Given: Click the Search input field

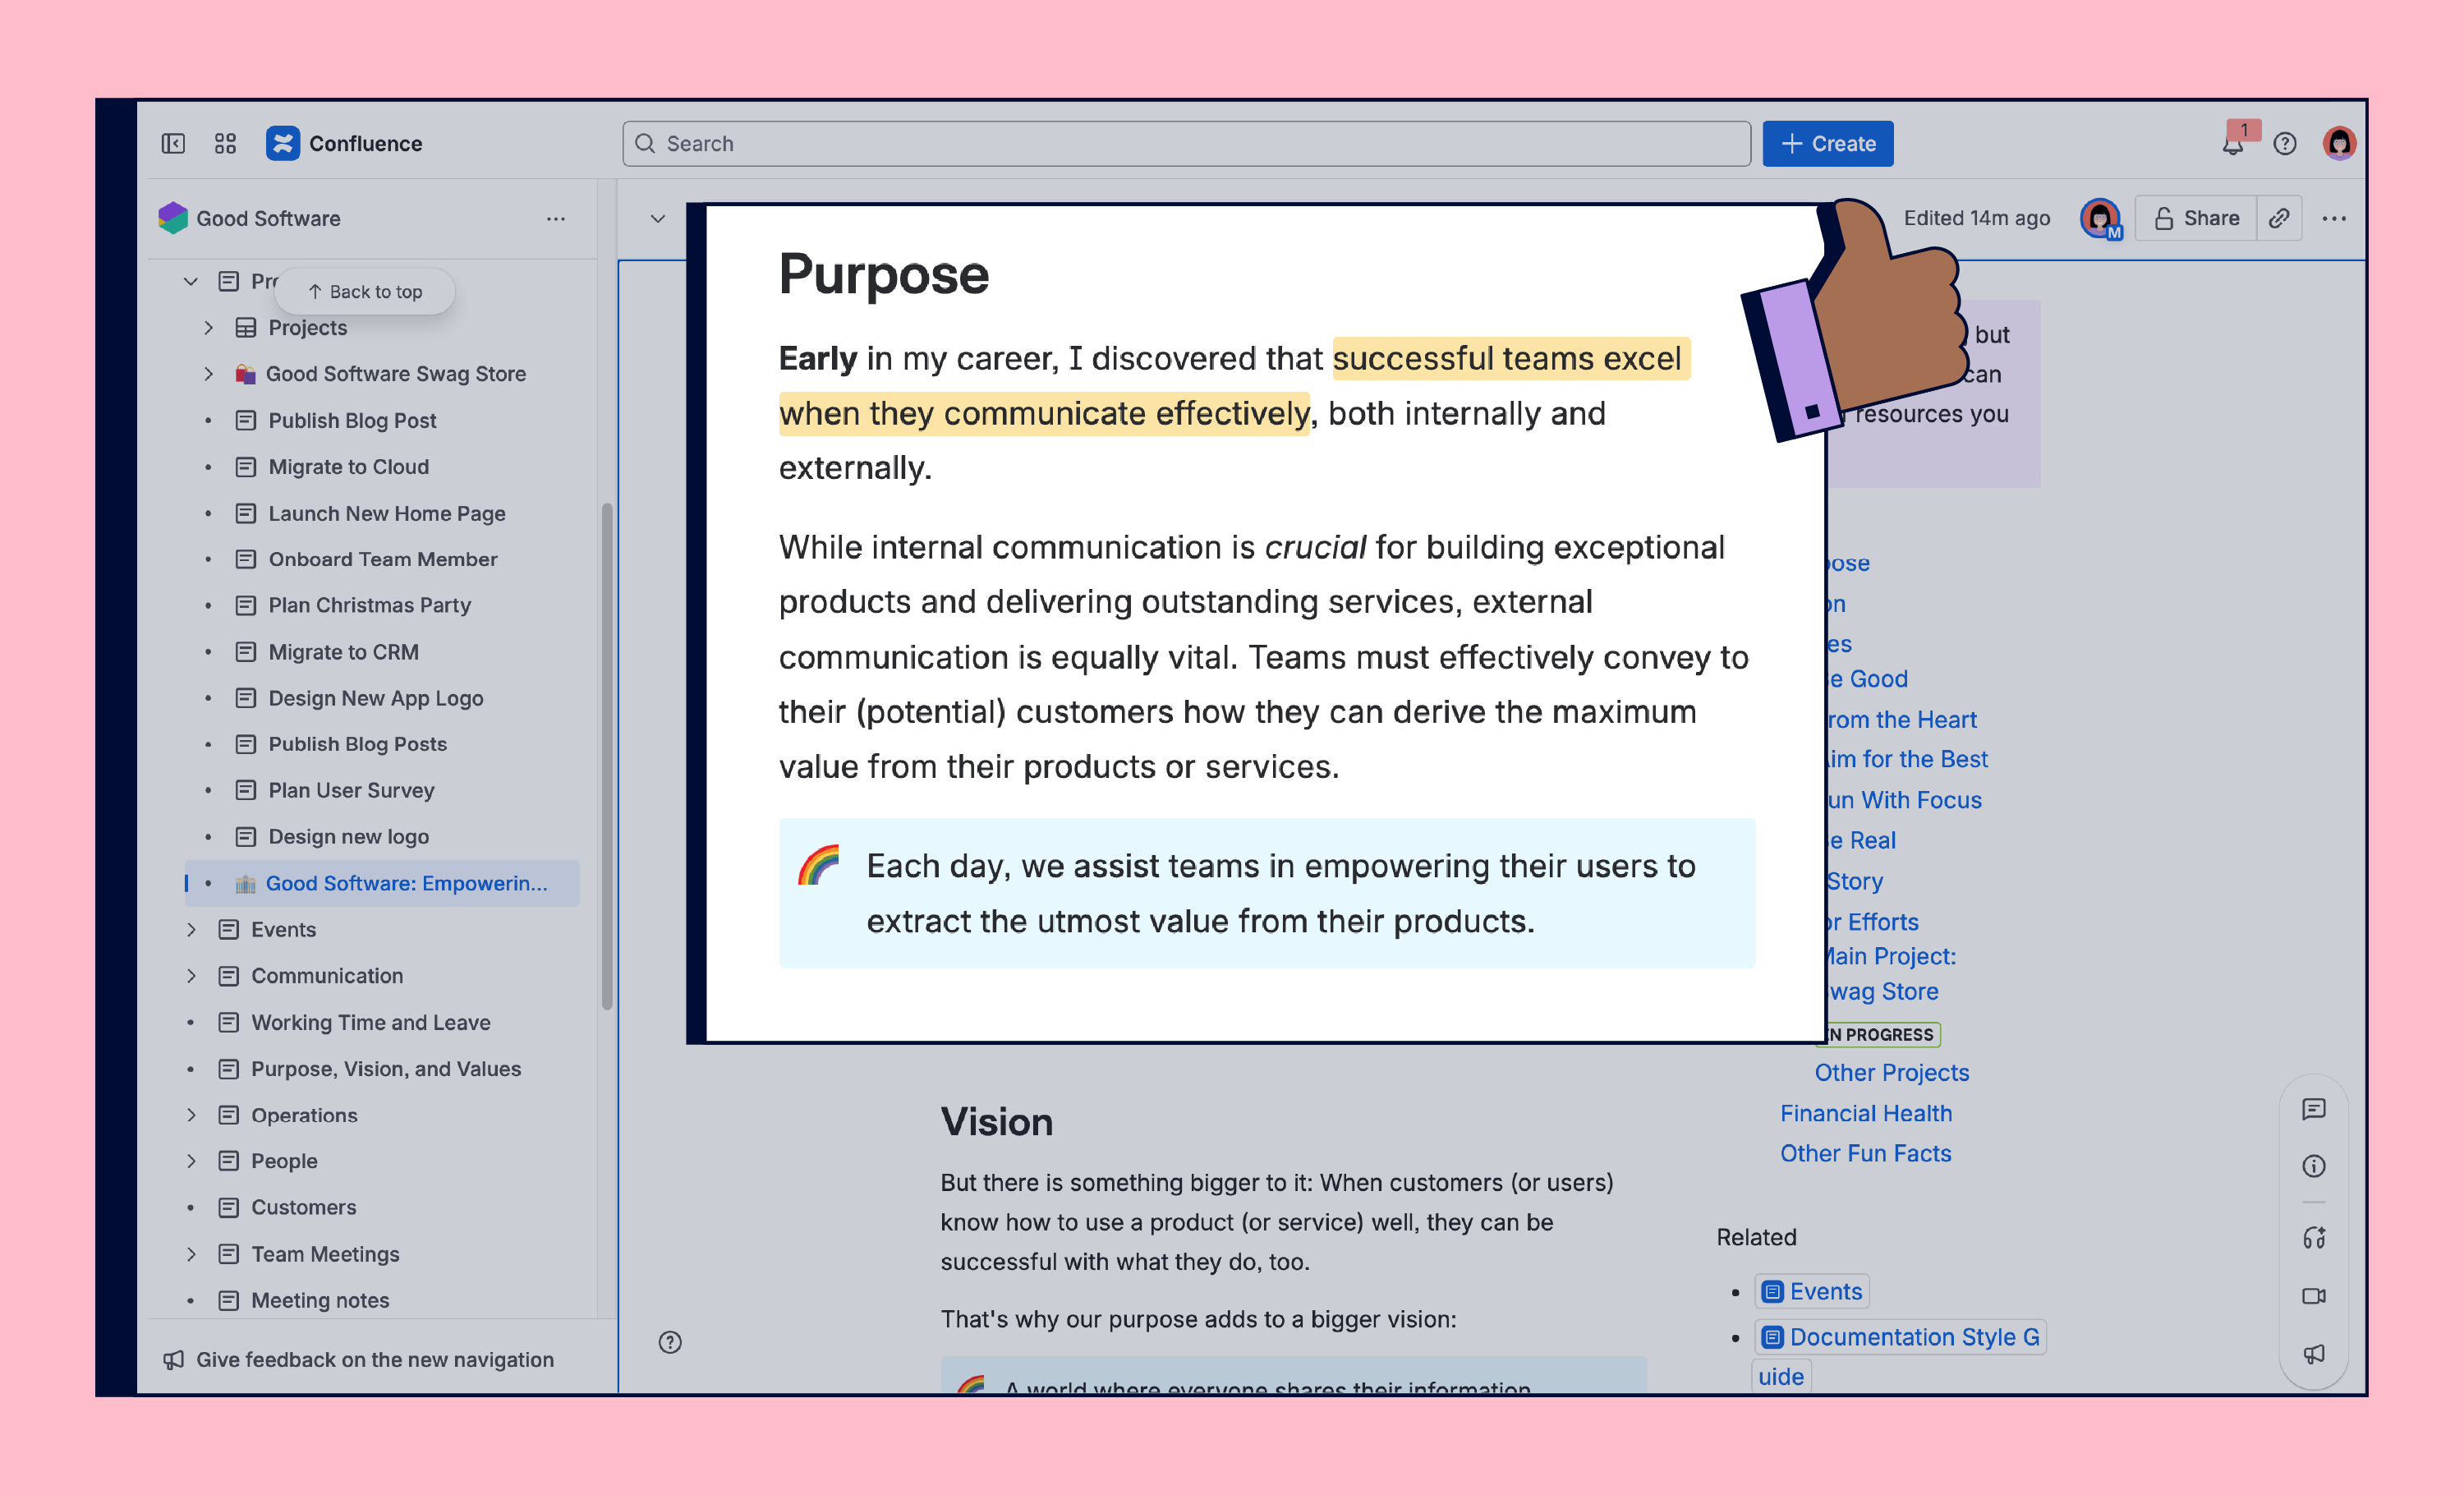Looking at the screenshot, I should [x=1186, y=144].
